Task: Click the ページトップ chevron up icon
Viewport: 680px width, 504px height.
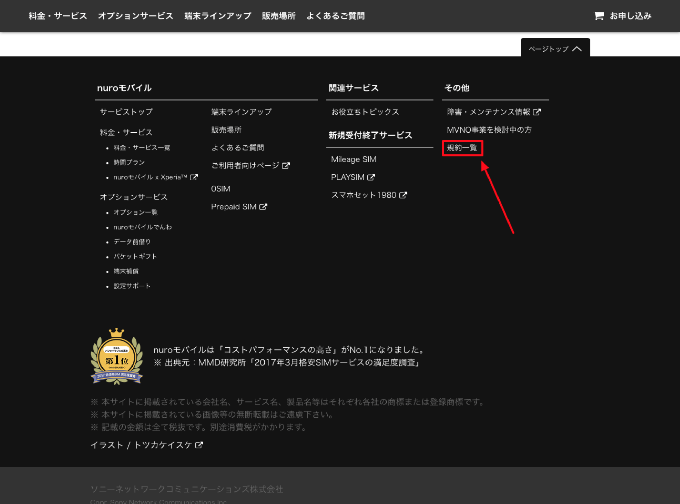Action: point(577,49)
